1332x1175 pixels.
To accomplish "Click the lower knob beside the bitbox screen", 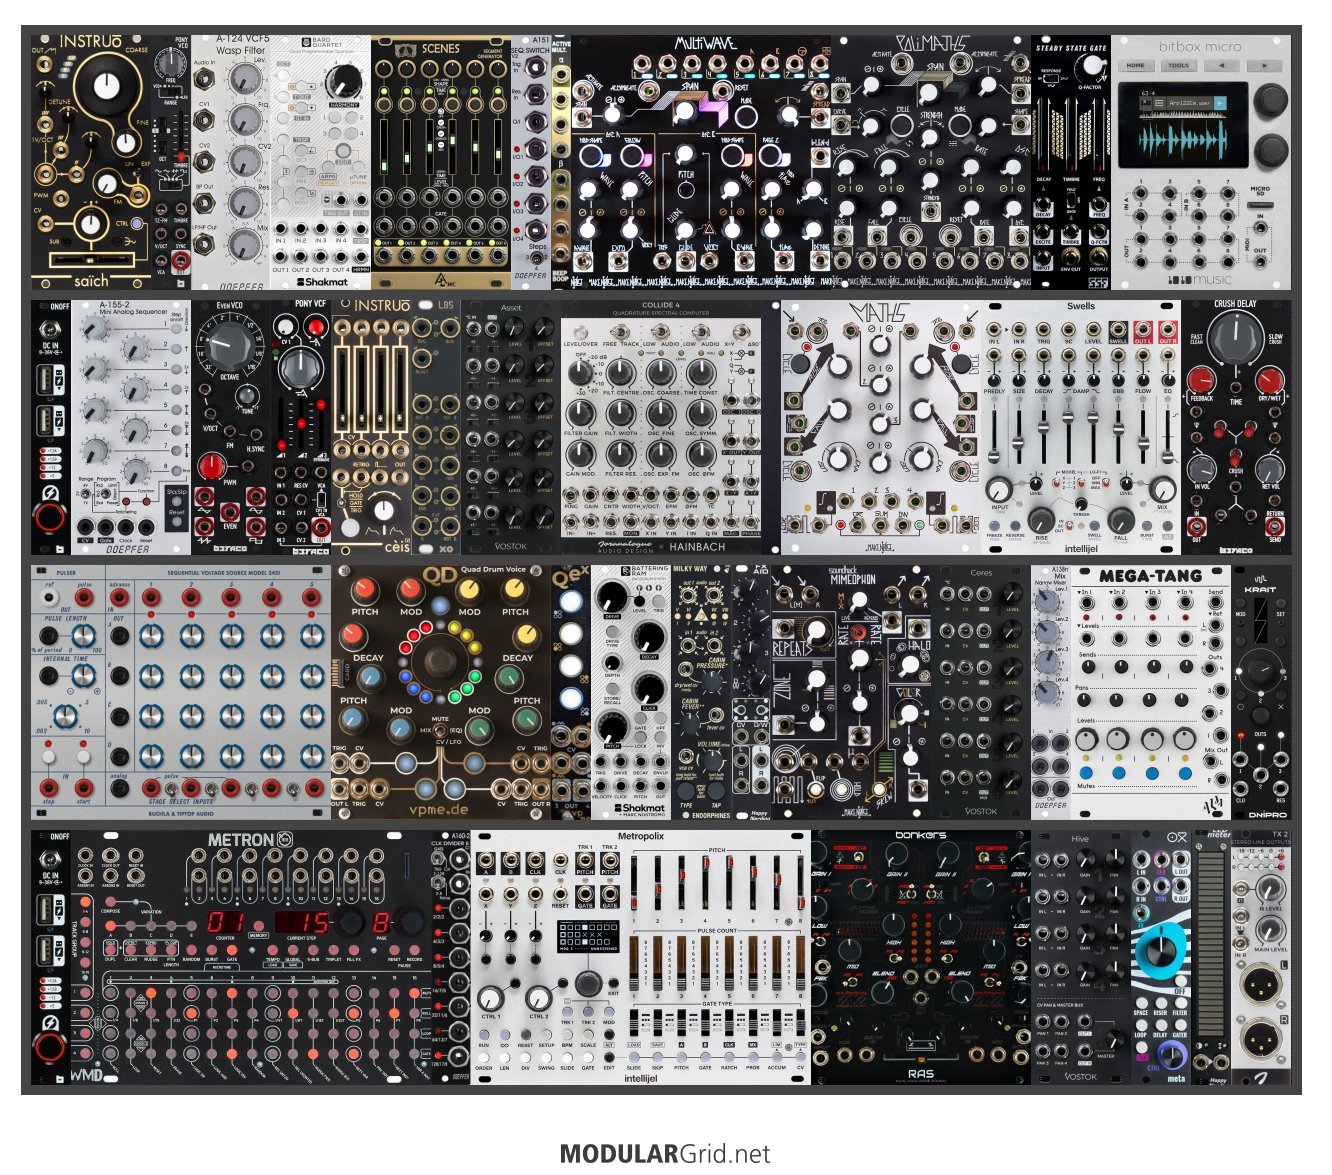I will (1272, 150).
